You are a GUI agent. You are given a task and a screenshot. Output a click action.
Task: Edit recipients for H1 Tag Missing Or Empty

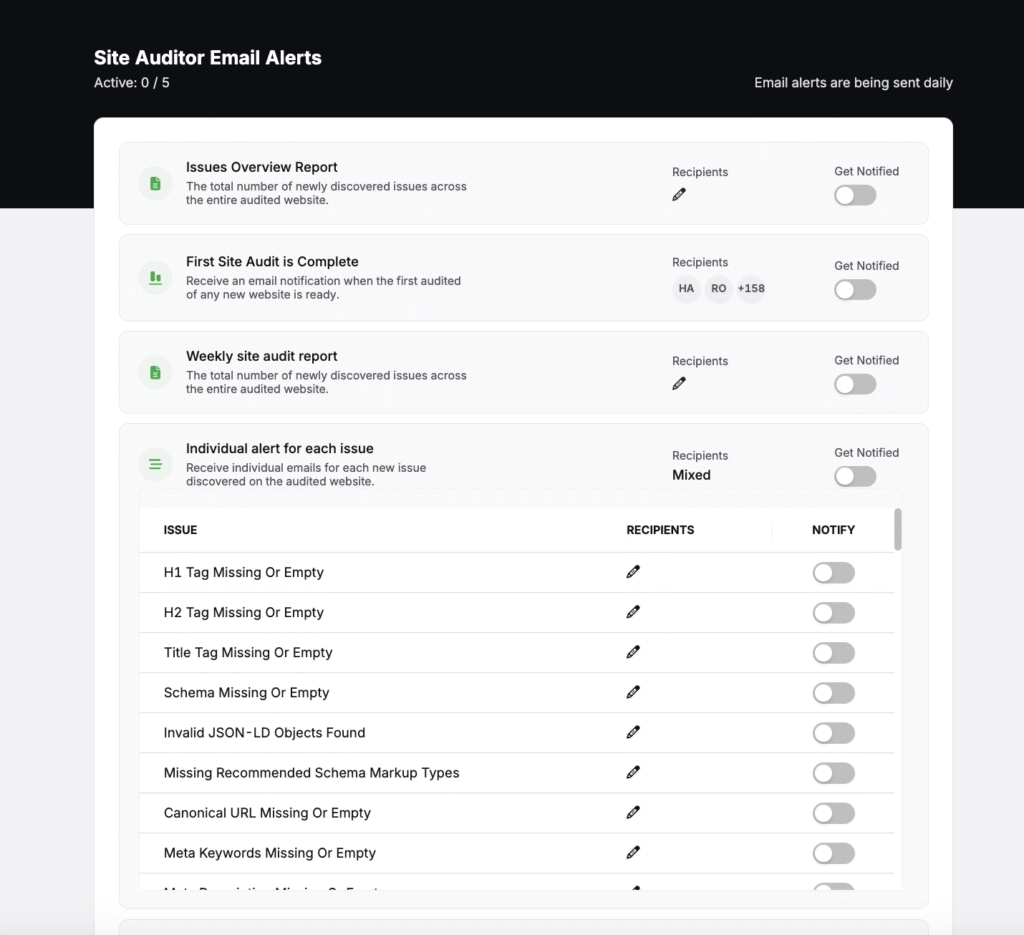coord(633,572)
